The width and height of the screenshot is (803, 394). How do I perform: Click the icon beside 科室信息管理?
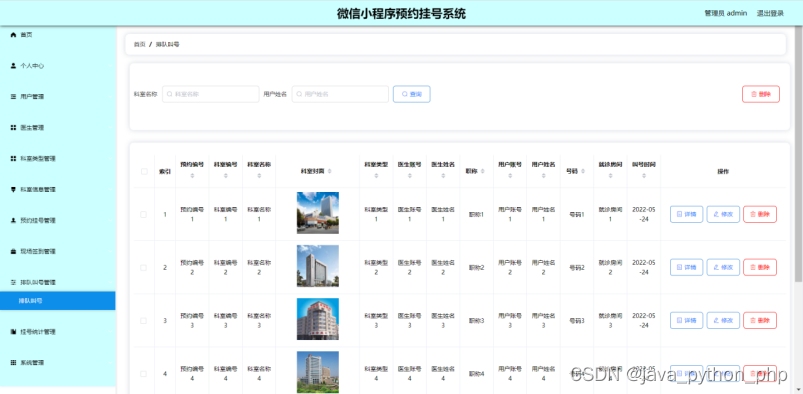point(14,189)
